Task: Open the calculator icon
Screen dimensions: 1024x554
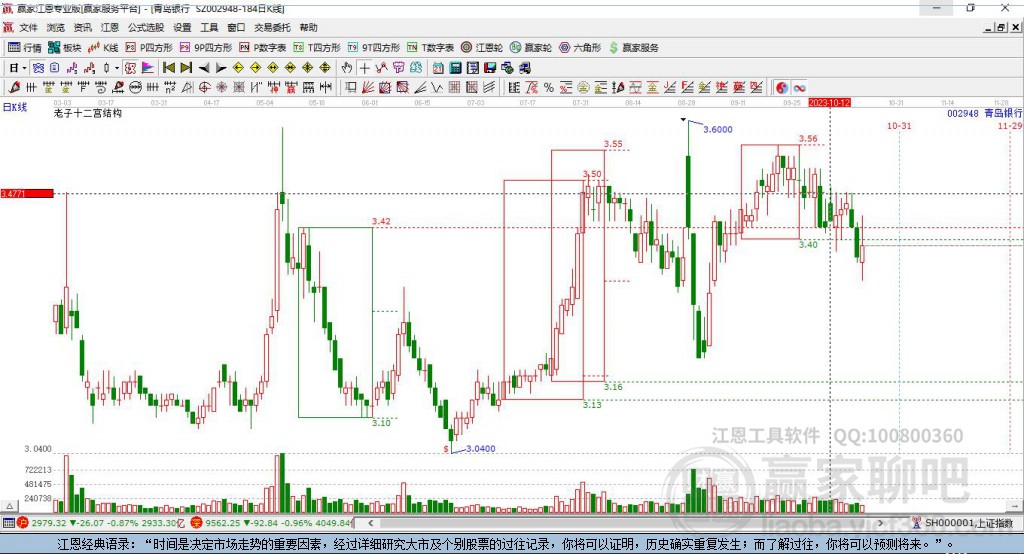Action: click(455, 68)
